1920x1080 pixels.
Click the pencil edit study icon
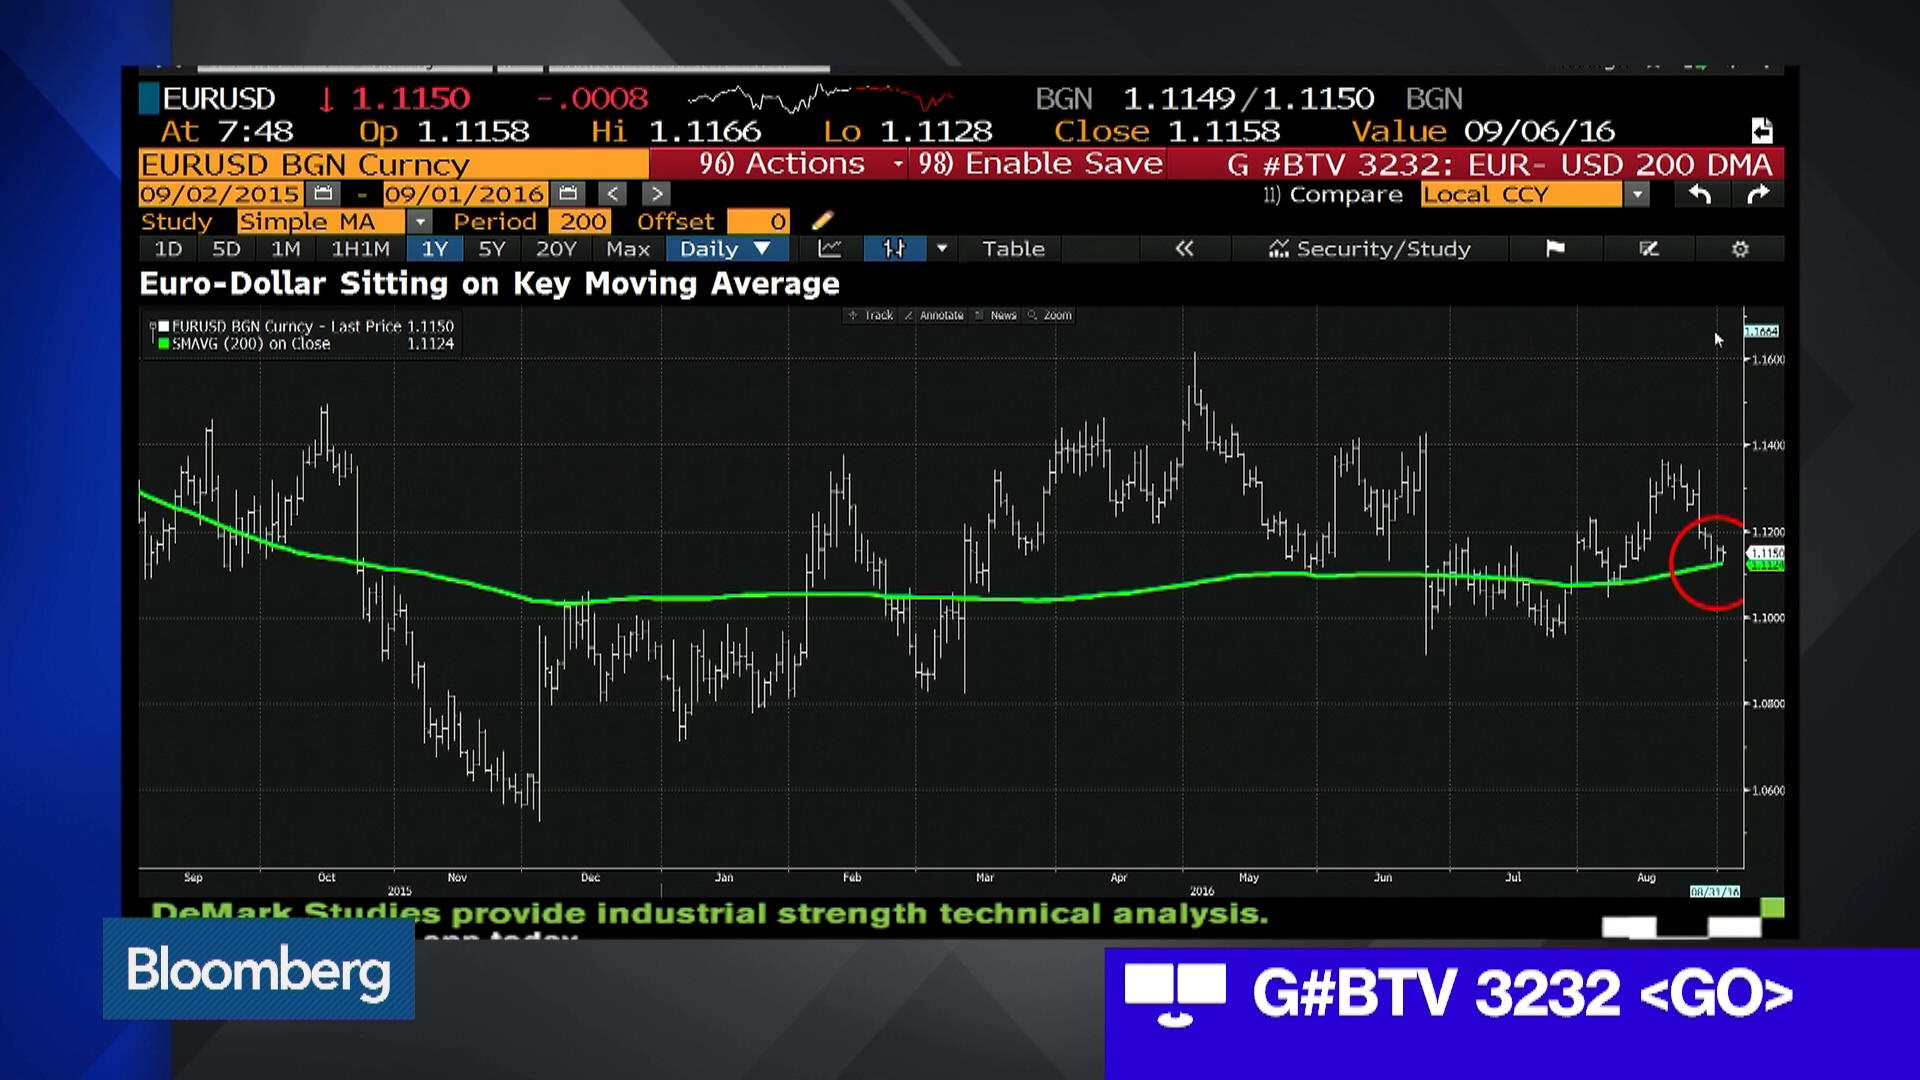point(822,221)
